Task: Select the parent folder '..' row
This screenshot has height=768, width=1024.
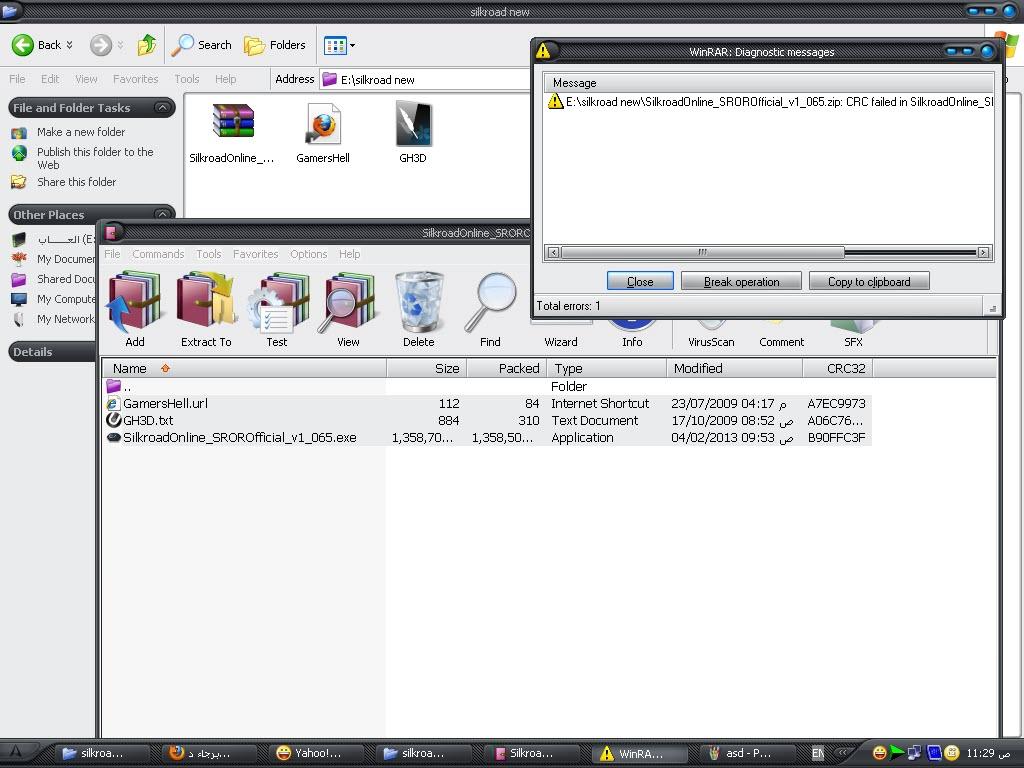Action: click(487, 387)
